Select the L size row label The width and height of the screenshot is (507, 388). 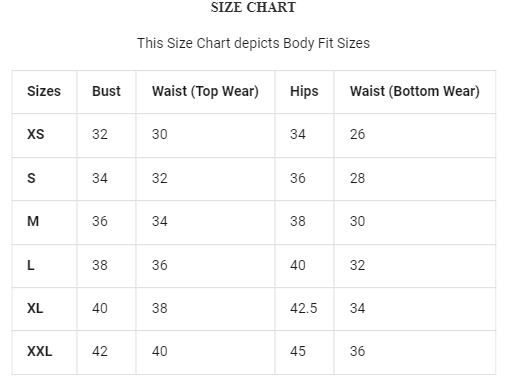[x=31, y=265]
